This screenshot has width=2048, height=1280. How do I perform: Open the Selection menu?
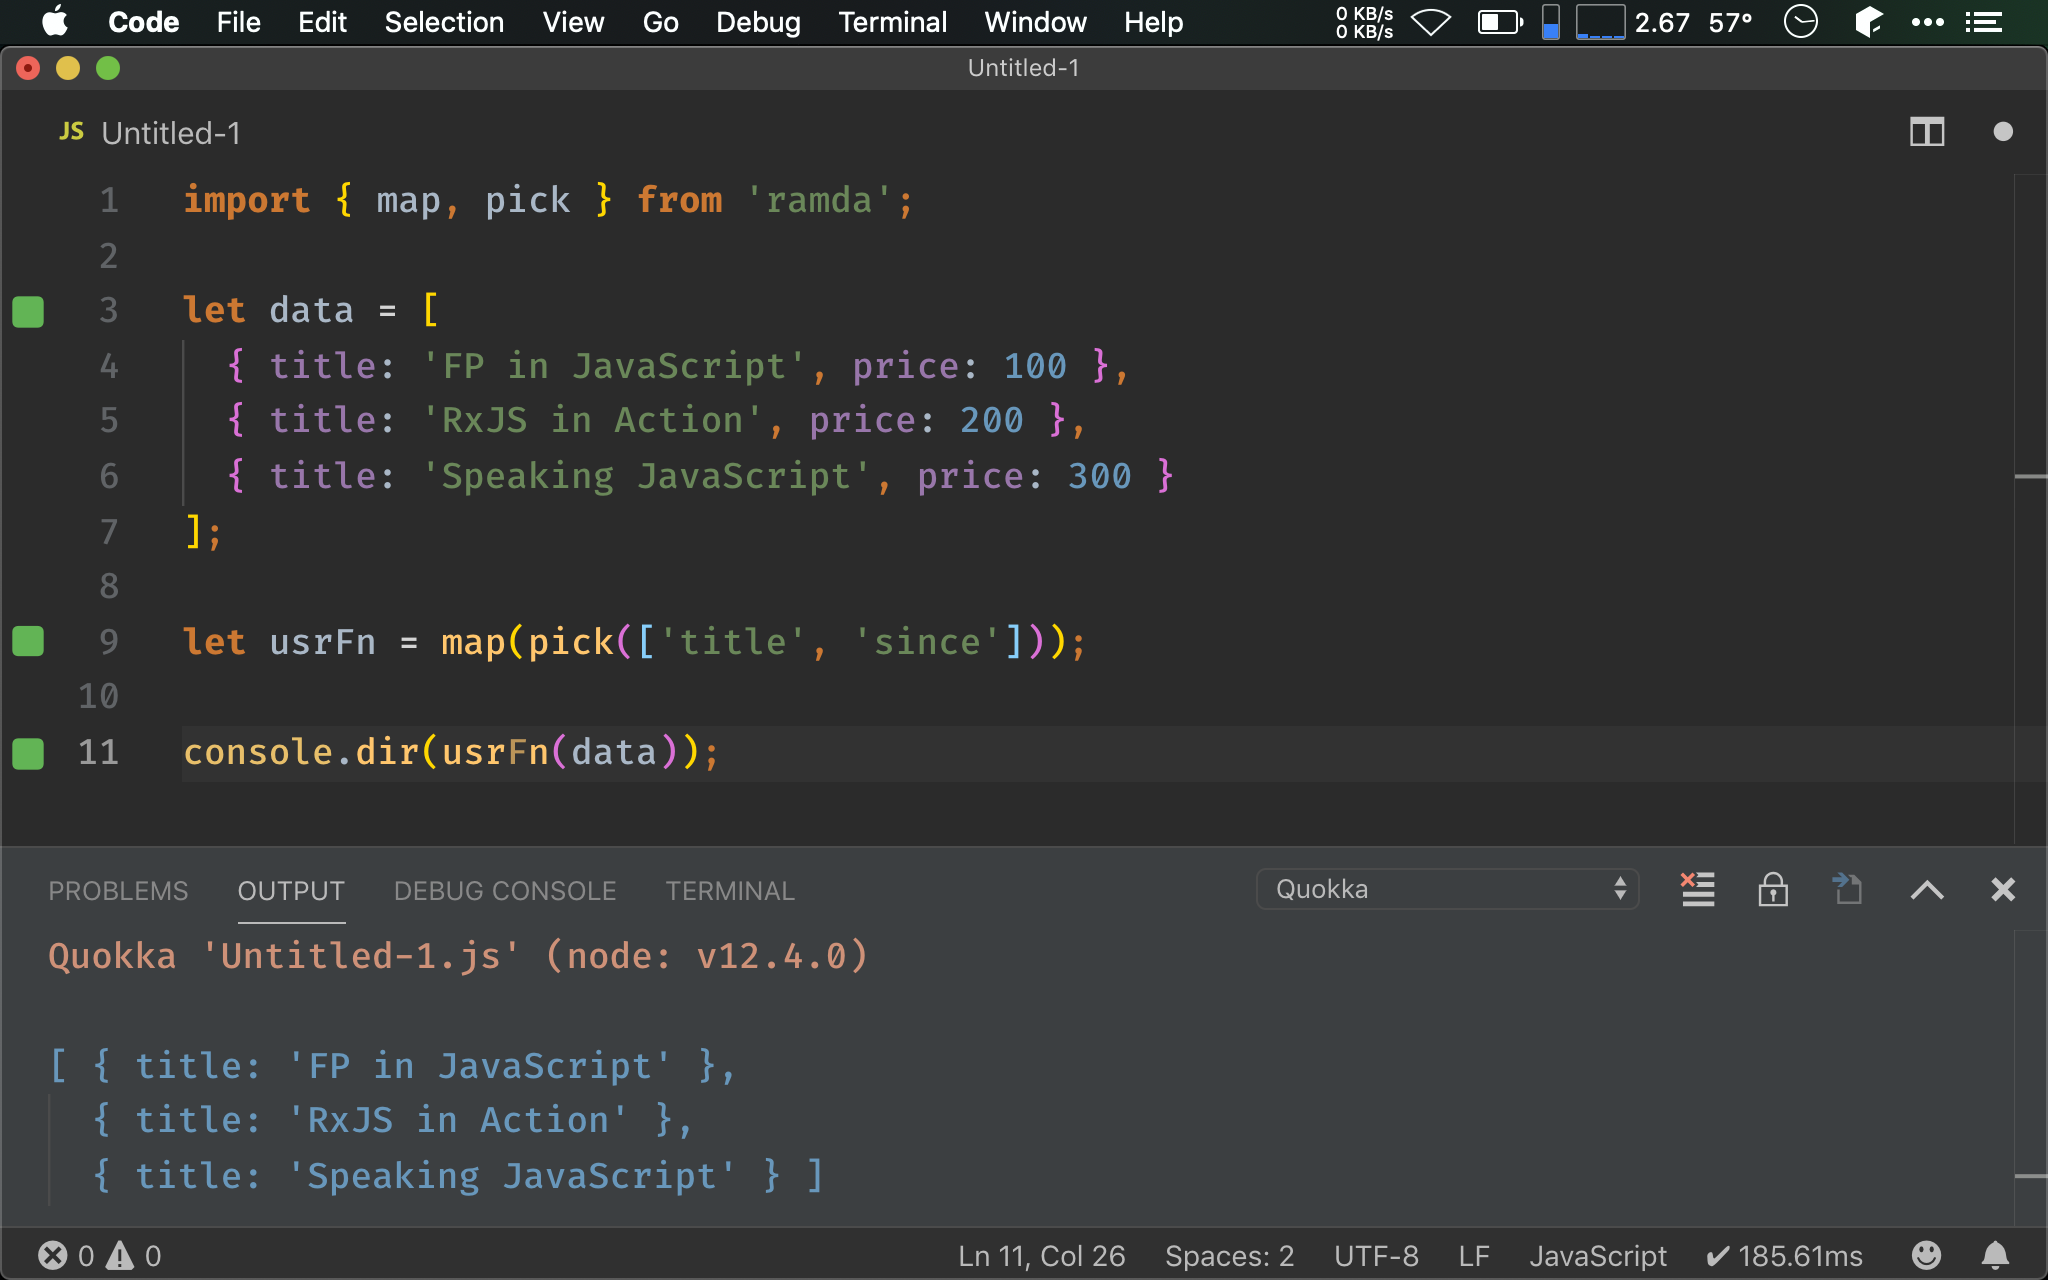click(444, 22)
